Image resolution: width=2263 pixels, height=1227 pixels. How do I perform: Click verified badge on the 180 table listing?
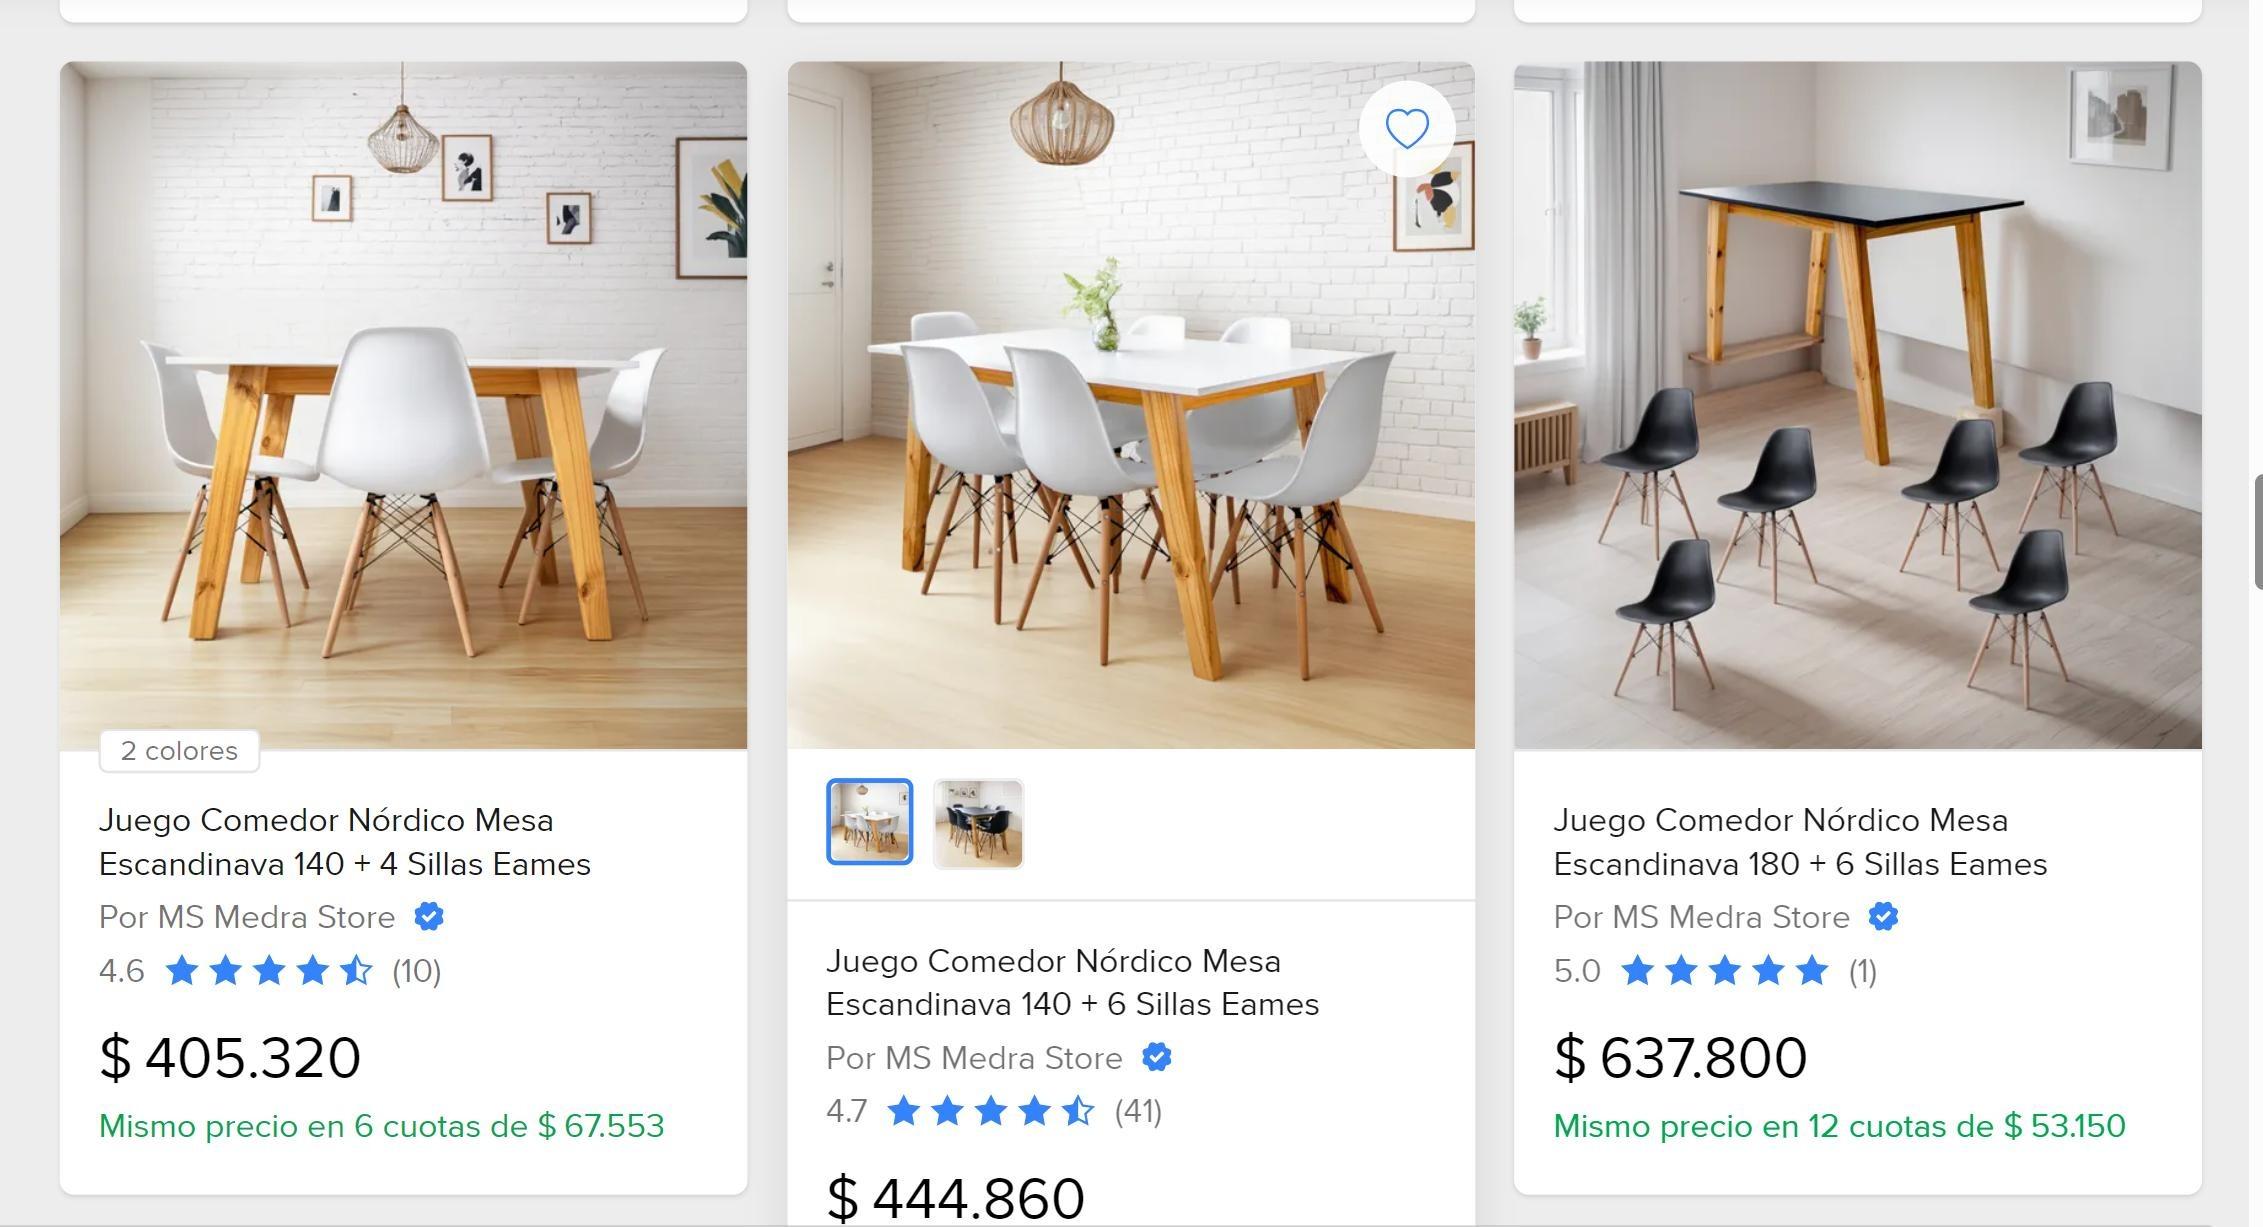click(x=1883, y=917)
